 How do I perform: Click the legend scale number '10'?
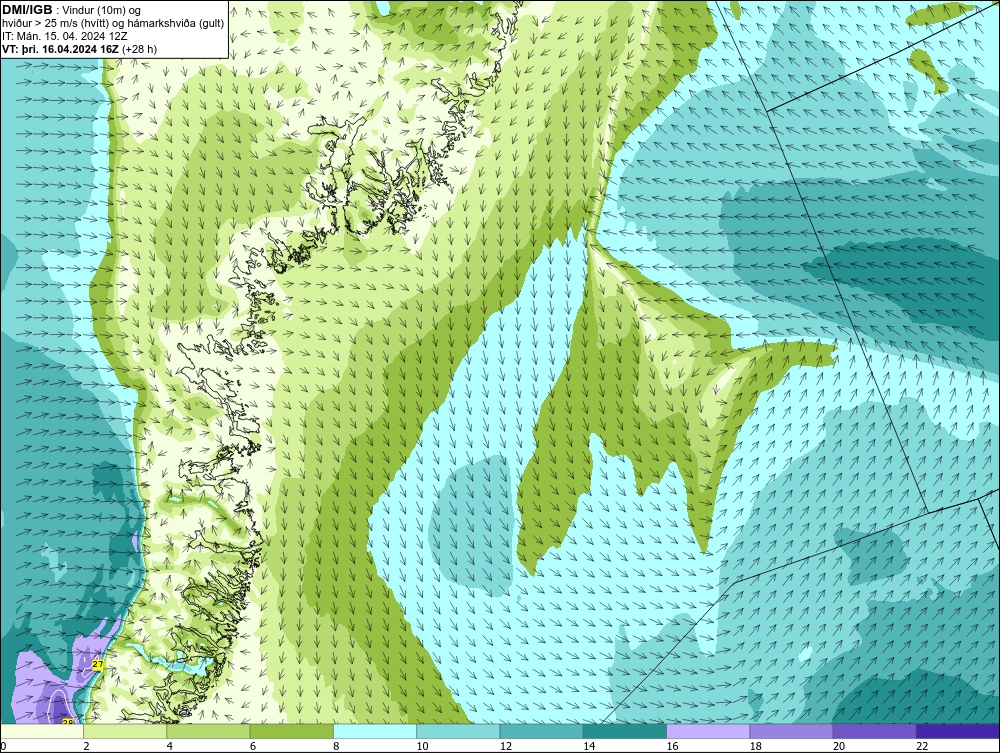coord(422,746)
